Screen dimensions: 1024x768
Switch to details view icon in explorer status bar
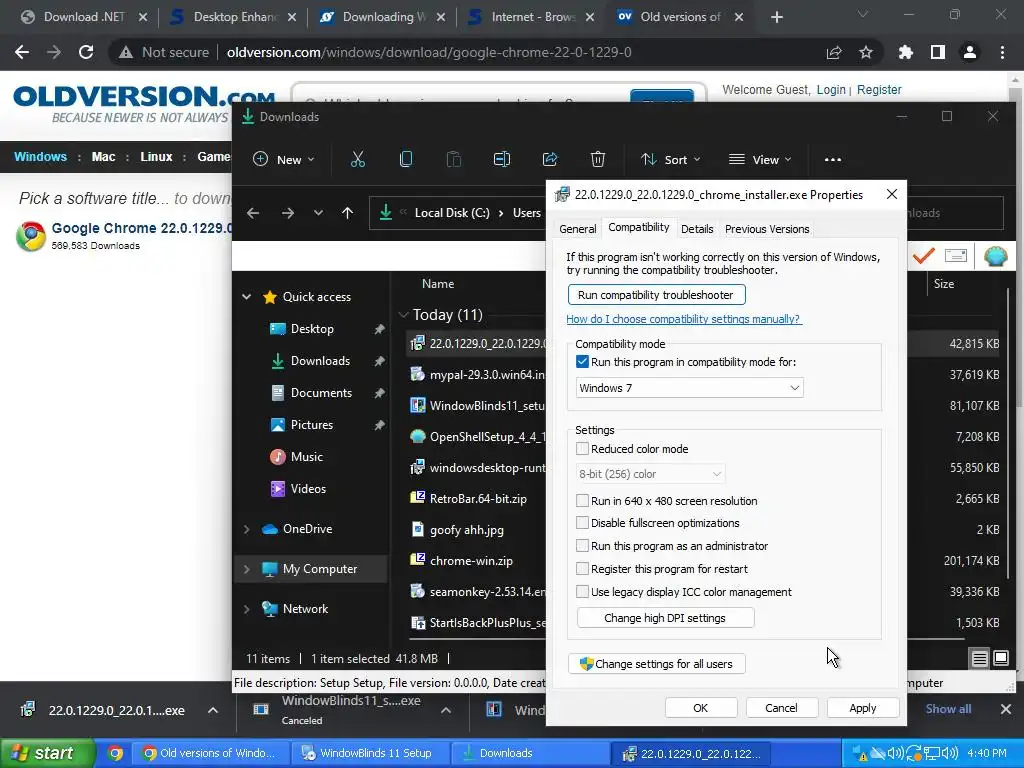(980, 659)
